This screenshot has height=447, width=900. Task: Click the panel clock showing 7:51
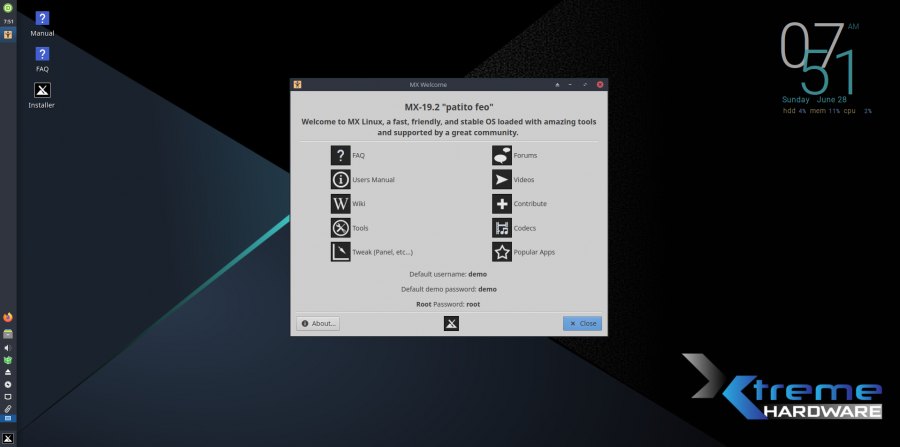(x=8, y=21)
